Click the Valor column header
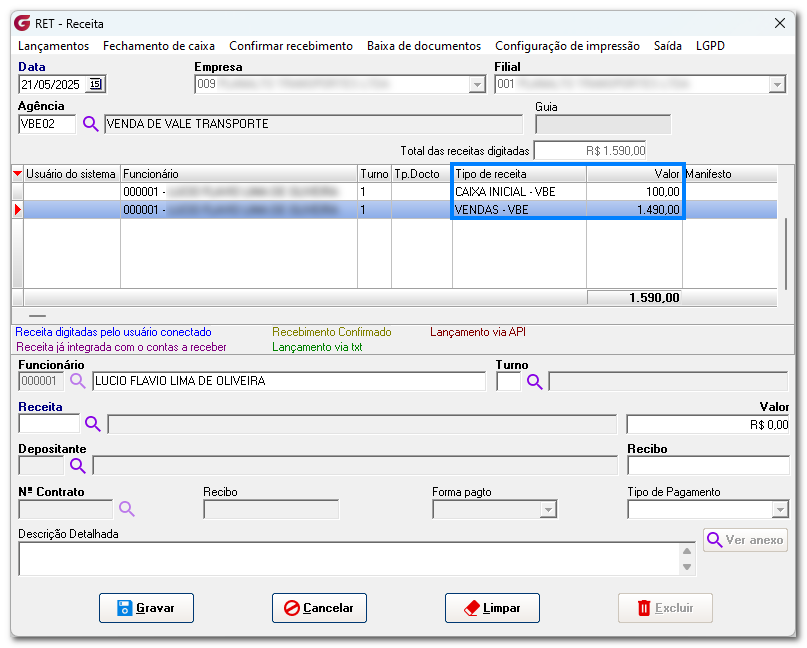The width and height of the screenshot is (807, 648). (635, 174)
